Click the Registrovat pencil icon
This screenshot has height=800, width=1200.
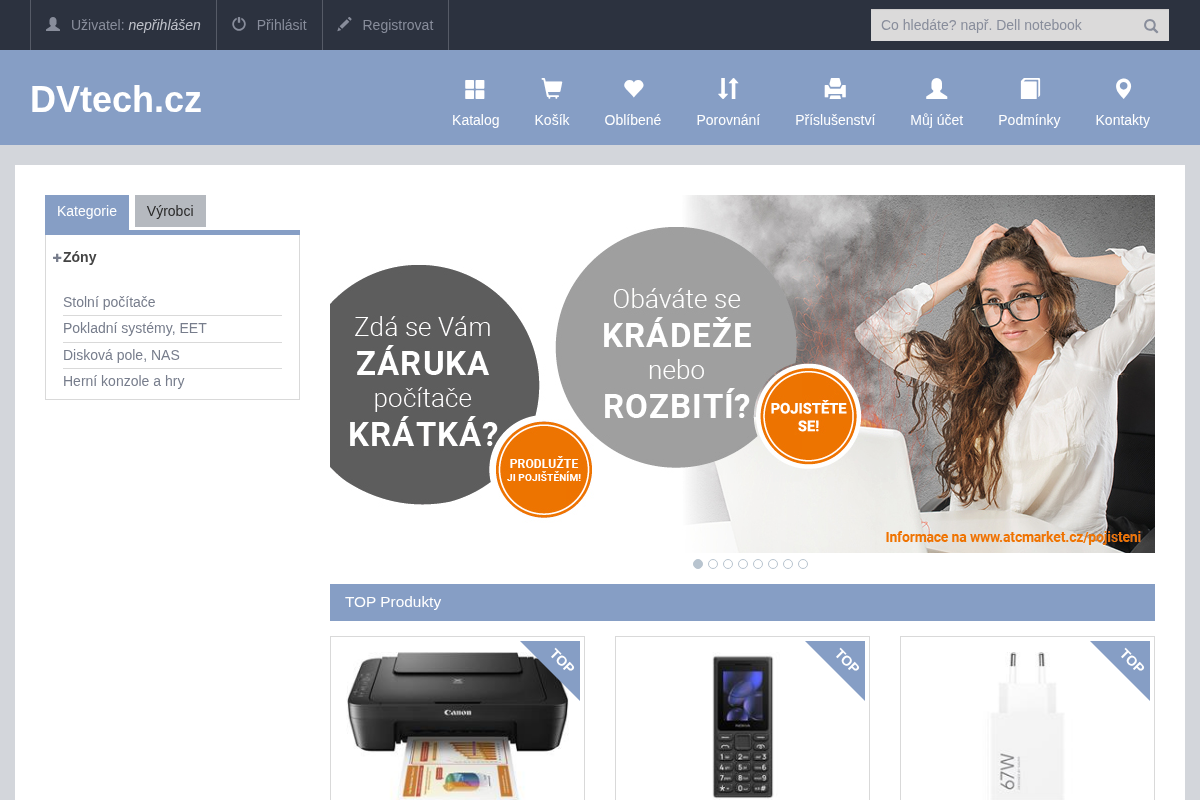point(345,24)
